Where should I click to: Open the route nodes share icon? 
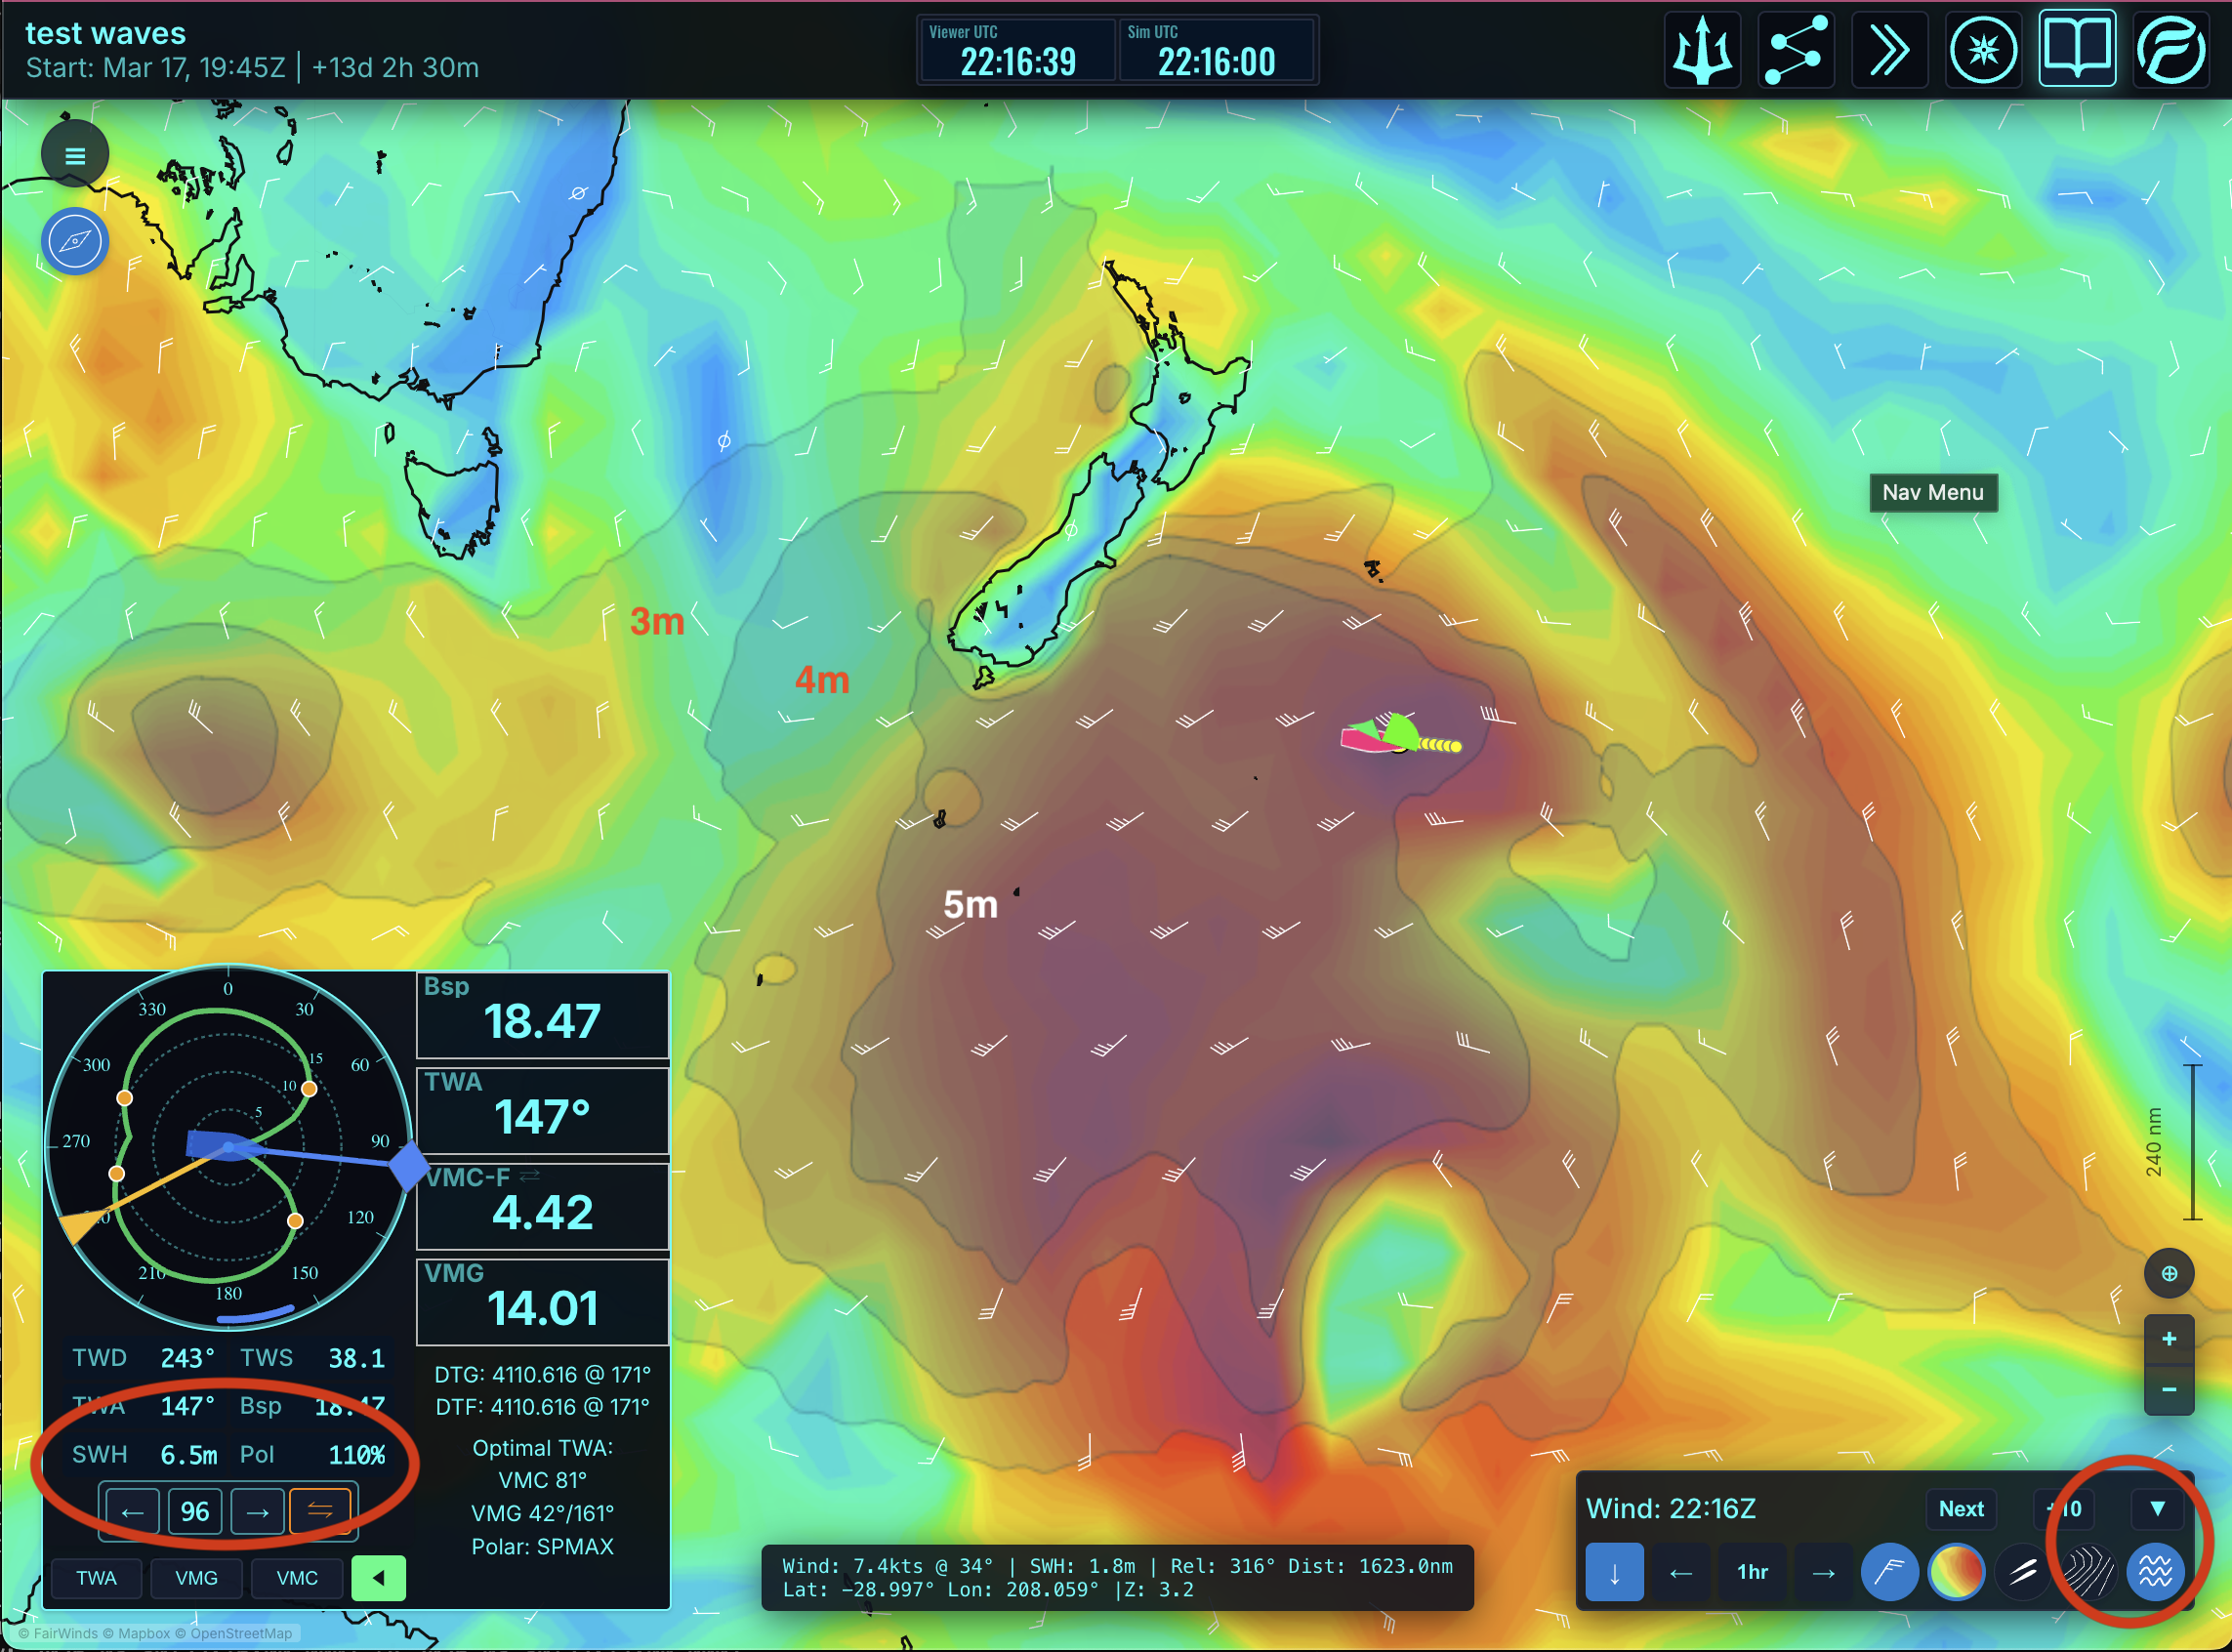pos(1796,50)
